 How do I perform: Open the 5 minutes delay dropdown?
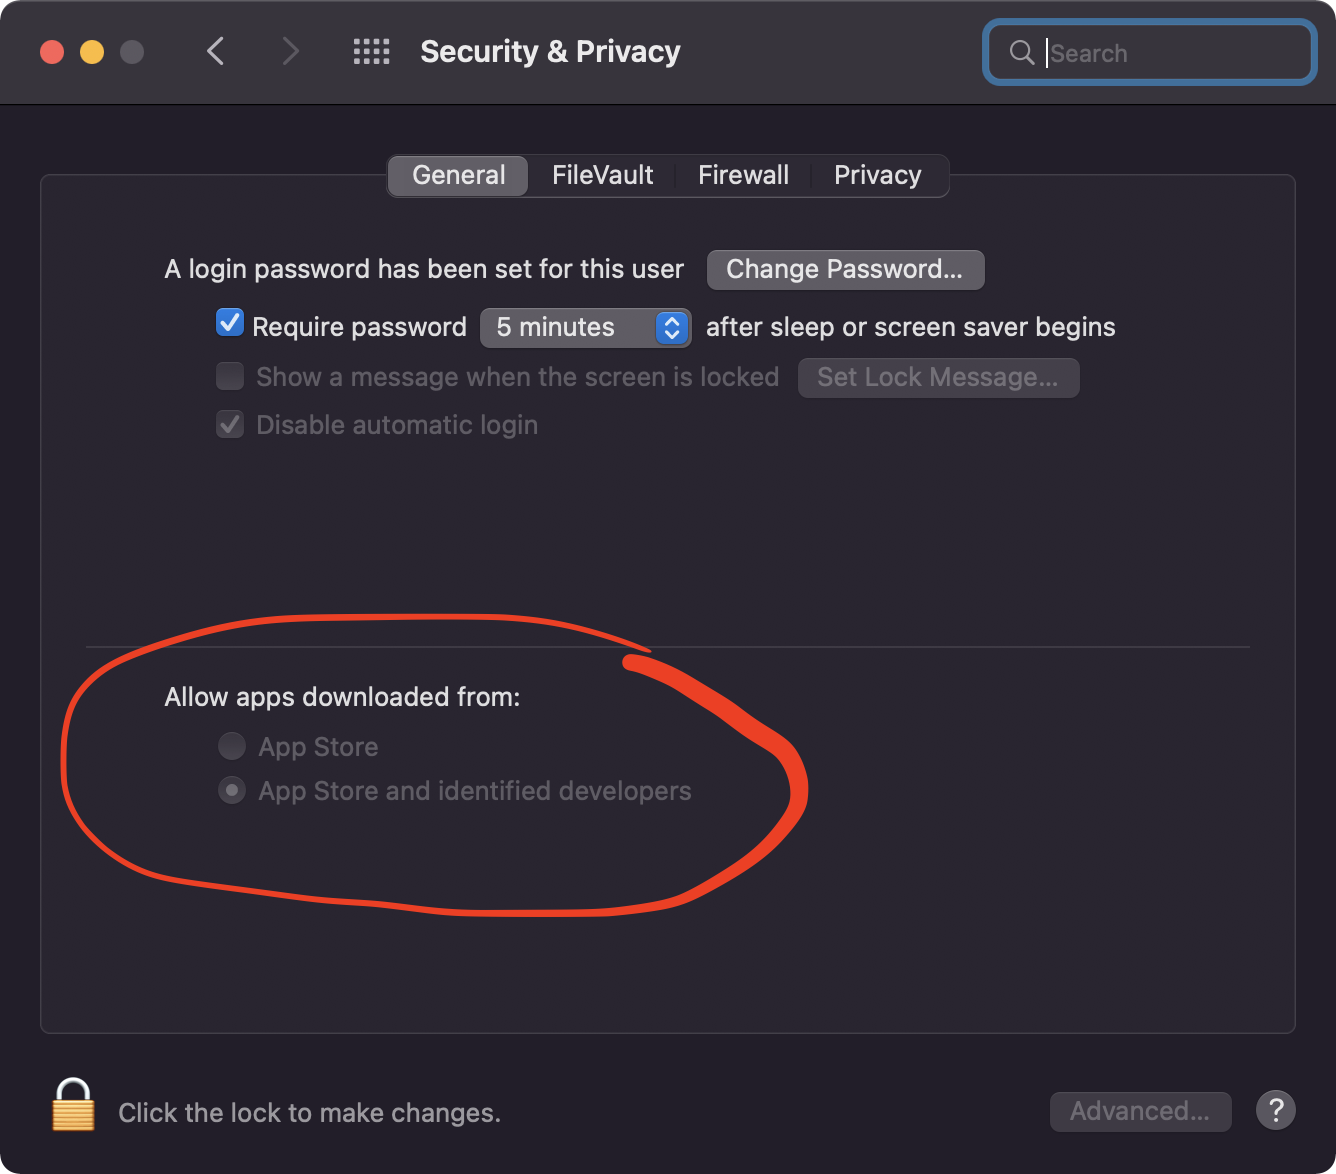pyautogui.click(x=585, y=328)
